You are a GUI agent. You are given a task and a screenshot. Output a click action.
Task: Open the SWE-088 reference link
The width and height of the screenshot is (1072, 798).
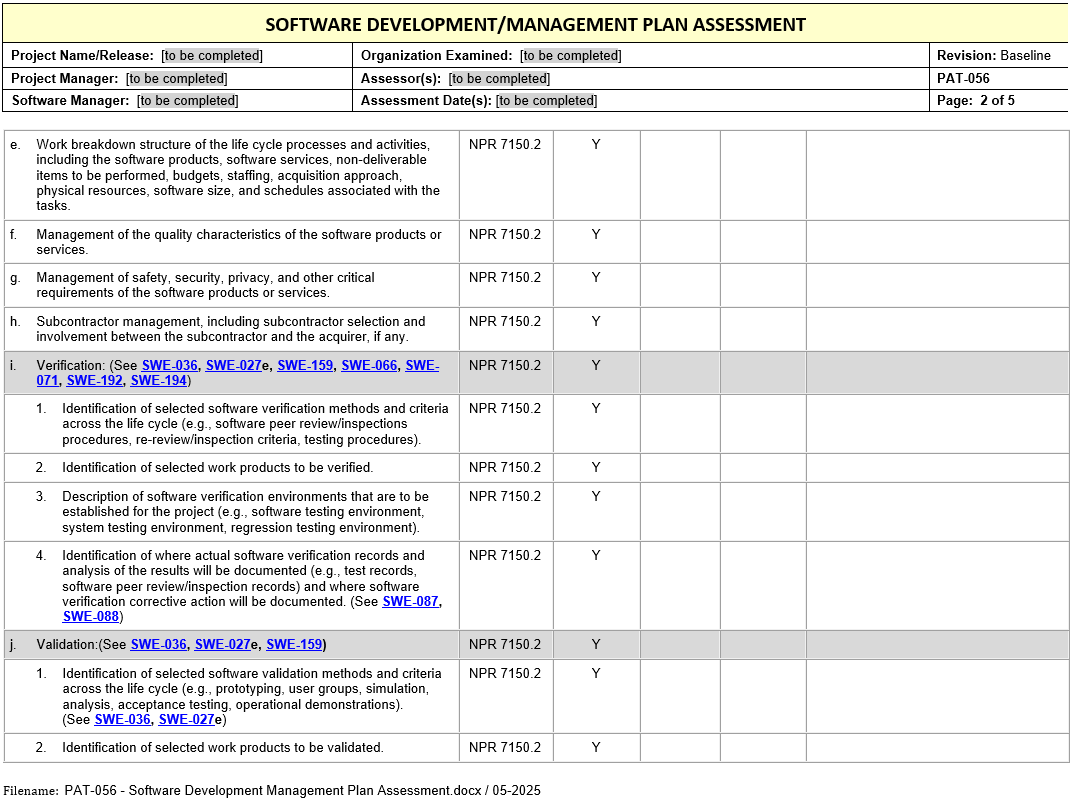point(90,617)
